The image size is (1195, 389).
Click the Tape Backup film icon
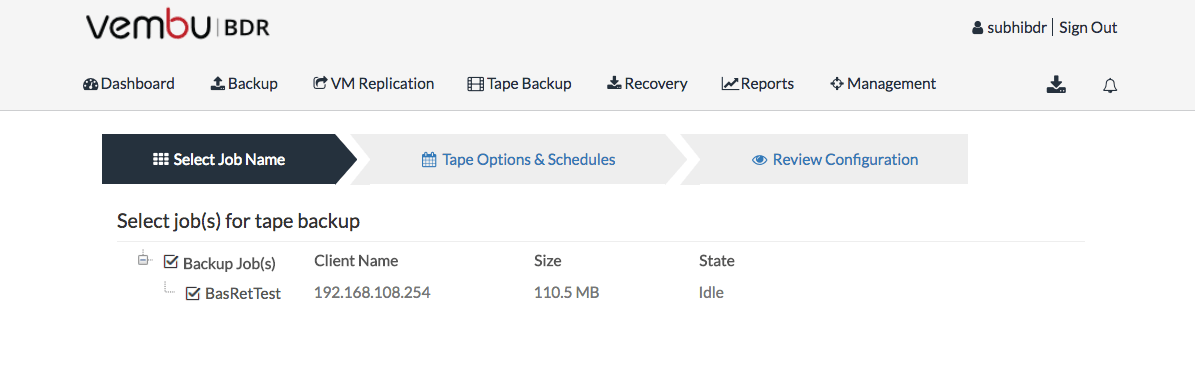tap(476, 84)
